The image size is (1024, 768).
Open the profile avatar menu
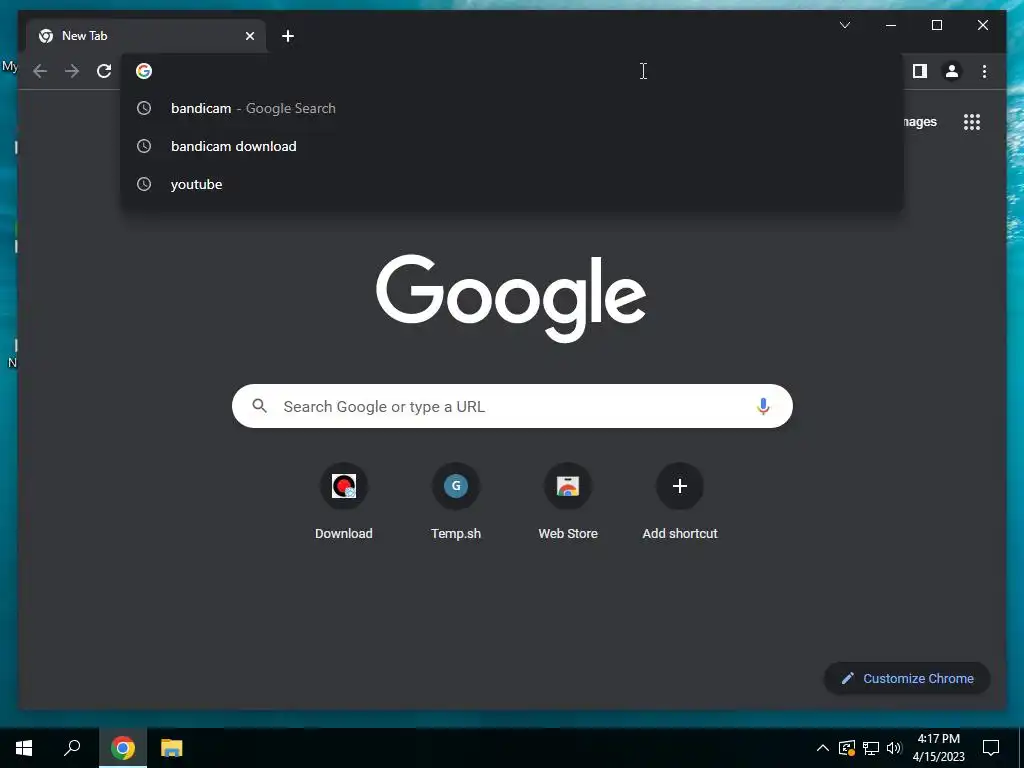(x=952, y=71)
